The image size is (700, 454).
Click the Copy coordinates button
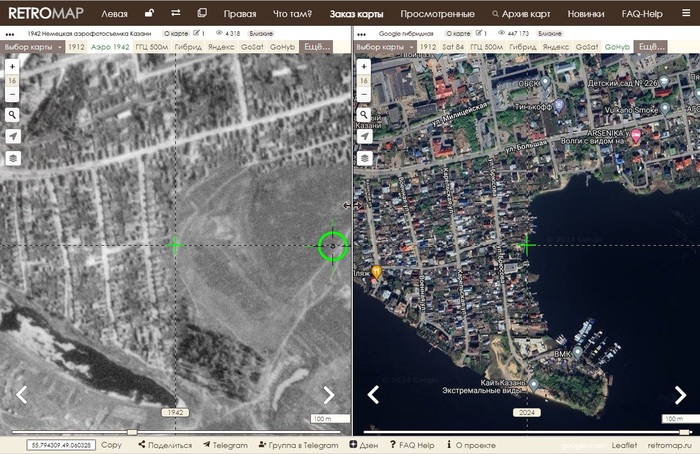pos(111,445)
